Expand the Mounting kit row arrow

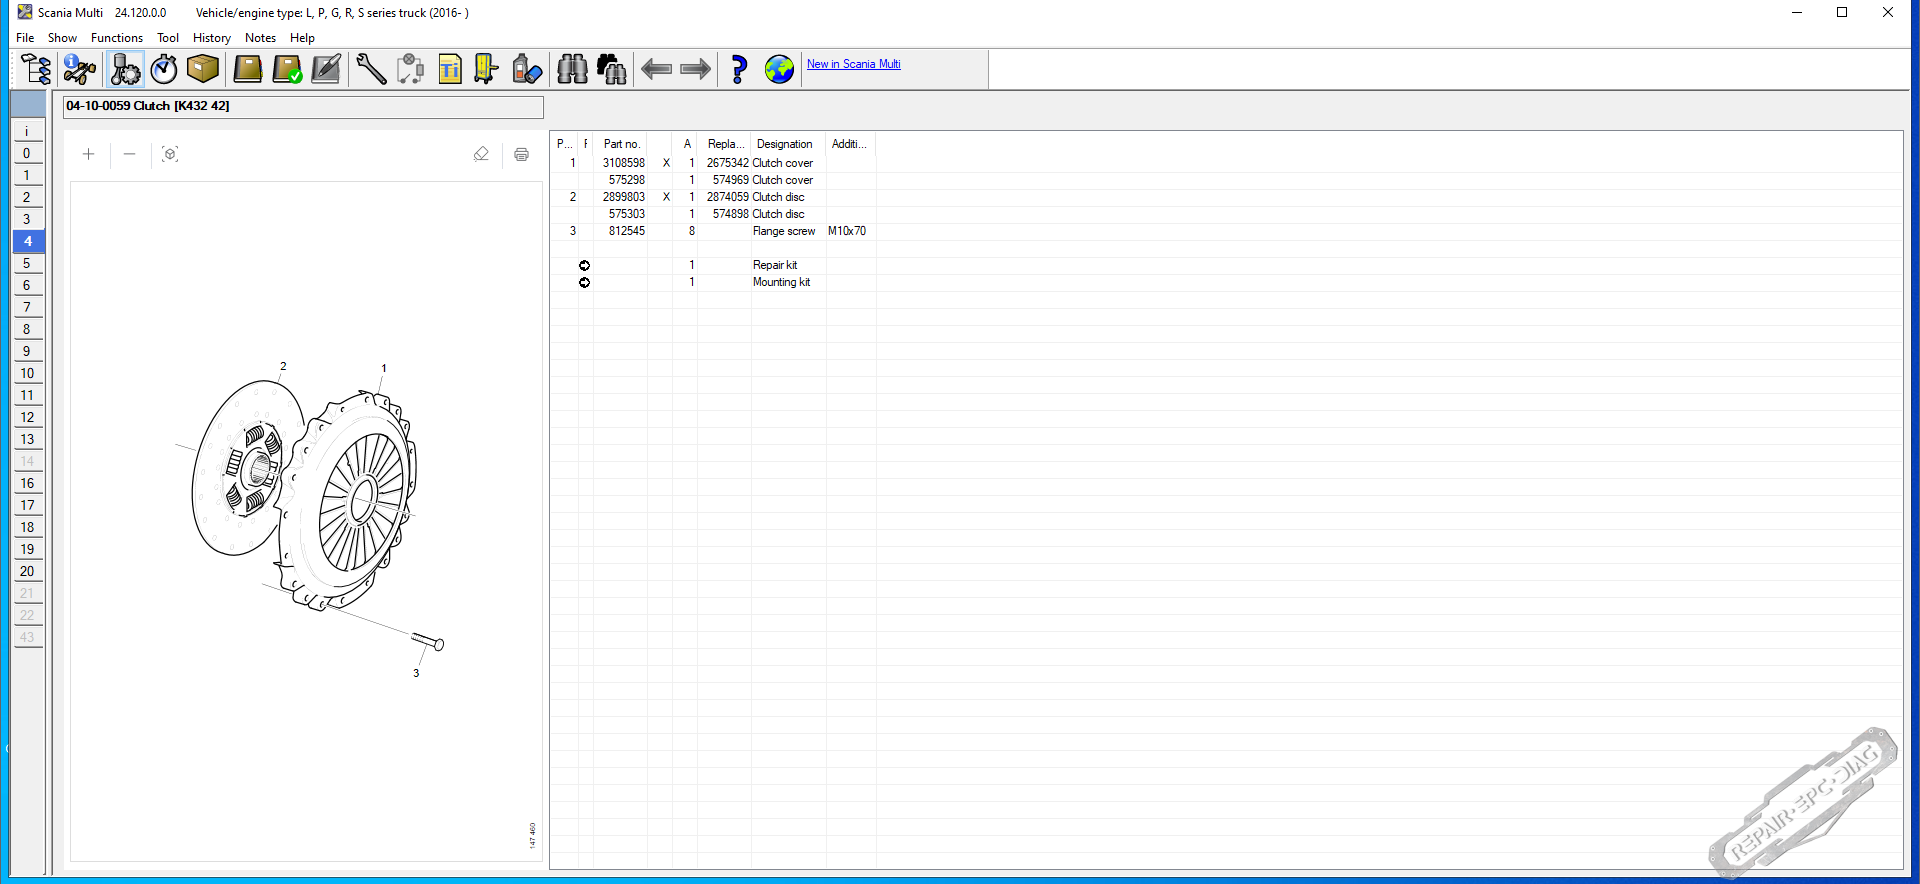click(585, 282)
